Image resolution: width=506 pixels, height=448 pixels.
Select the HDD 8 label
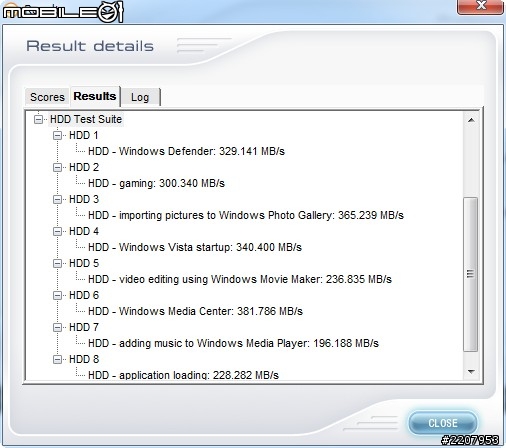84,359
